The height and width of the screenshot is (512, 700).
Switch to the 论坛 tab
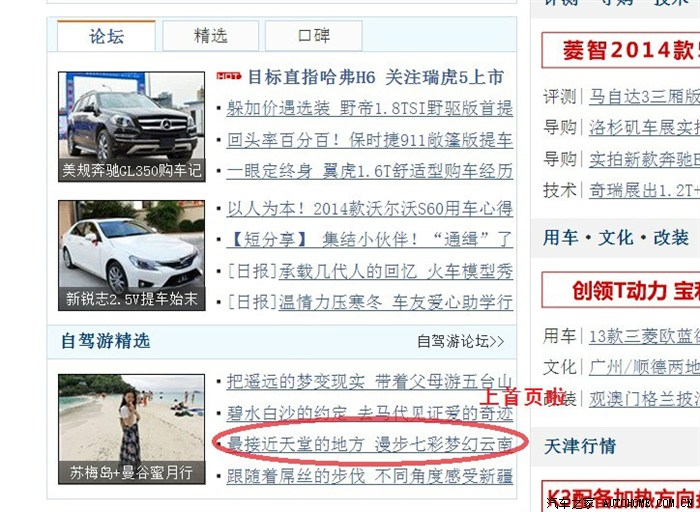[x=106, y=36]
